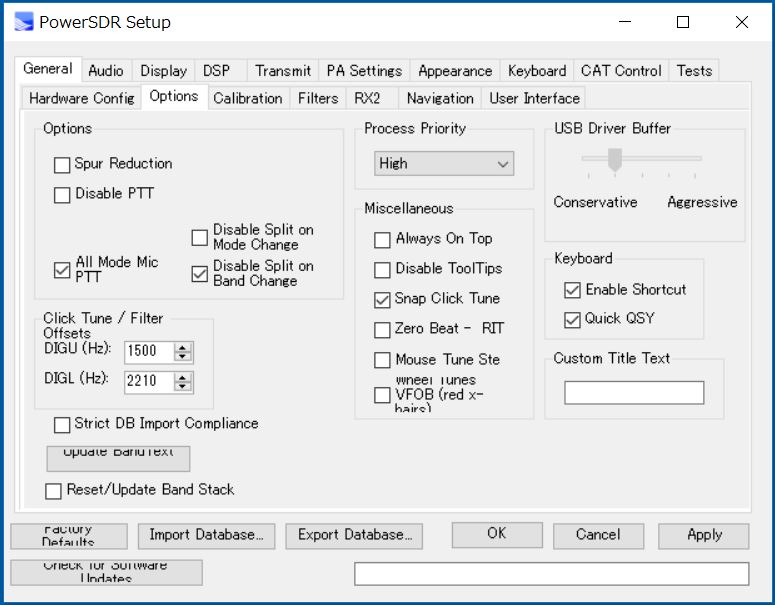775x605 pixels.
Task: Decrease DIGL offset with down arrow
Action: 183,387
